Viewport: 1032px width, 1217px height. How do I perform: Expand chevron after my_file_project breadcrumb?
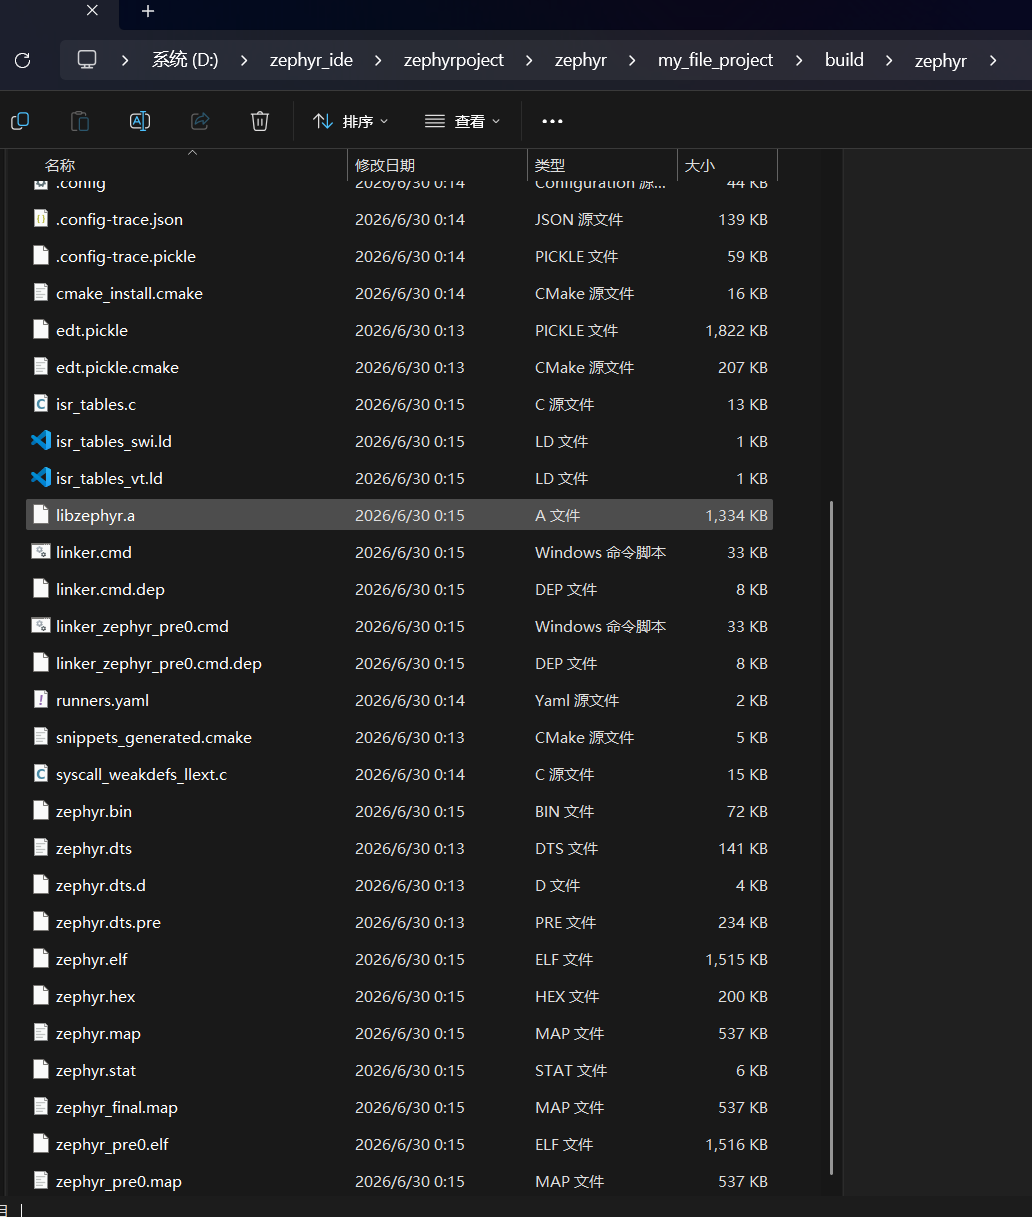click(x=799, y=60)
